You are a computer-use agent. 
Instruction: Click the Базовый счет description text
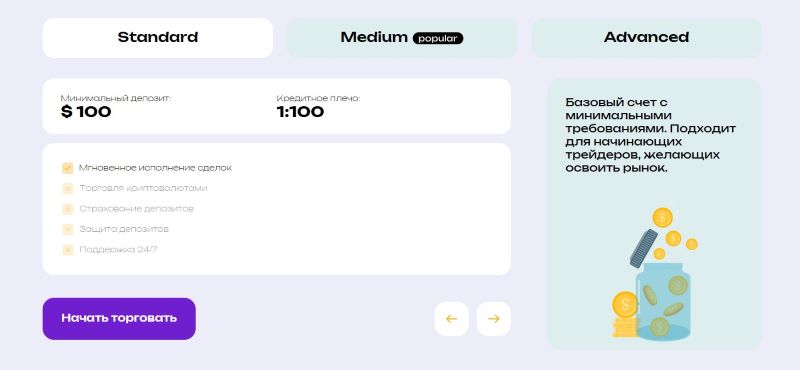651,135
